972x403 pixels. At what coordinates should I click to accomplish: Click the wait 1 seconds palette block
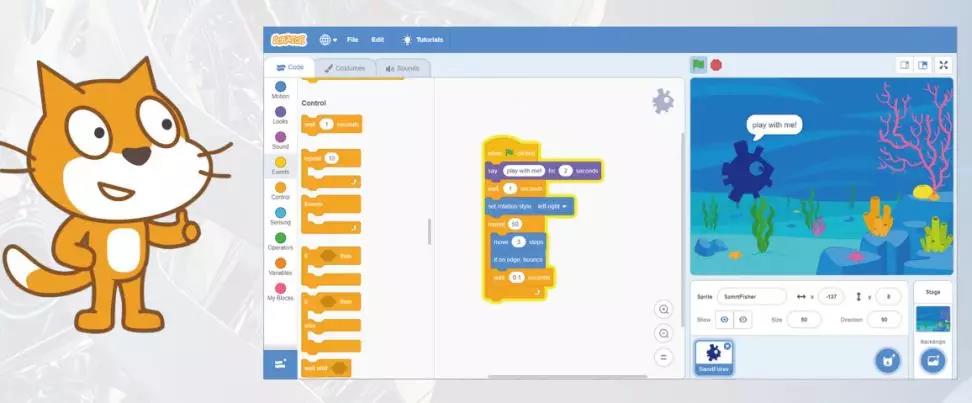(x=332, y=125)
